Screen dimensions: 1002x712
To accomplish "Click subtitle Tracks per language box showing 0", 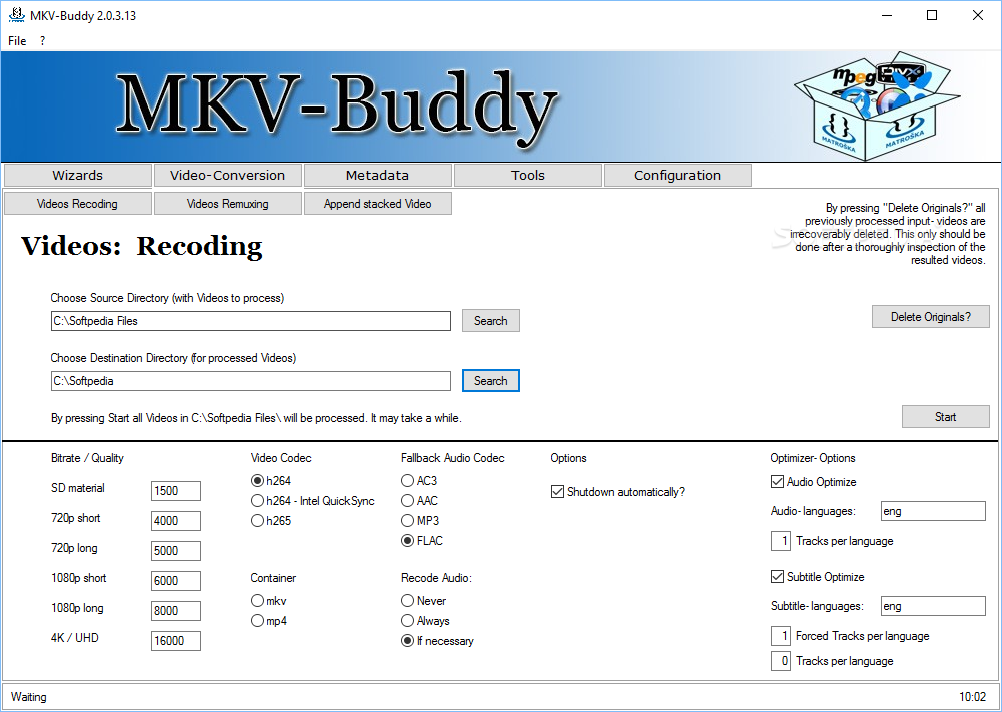I will pyautogui.click(x=781, y=661).
